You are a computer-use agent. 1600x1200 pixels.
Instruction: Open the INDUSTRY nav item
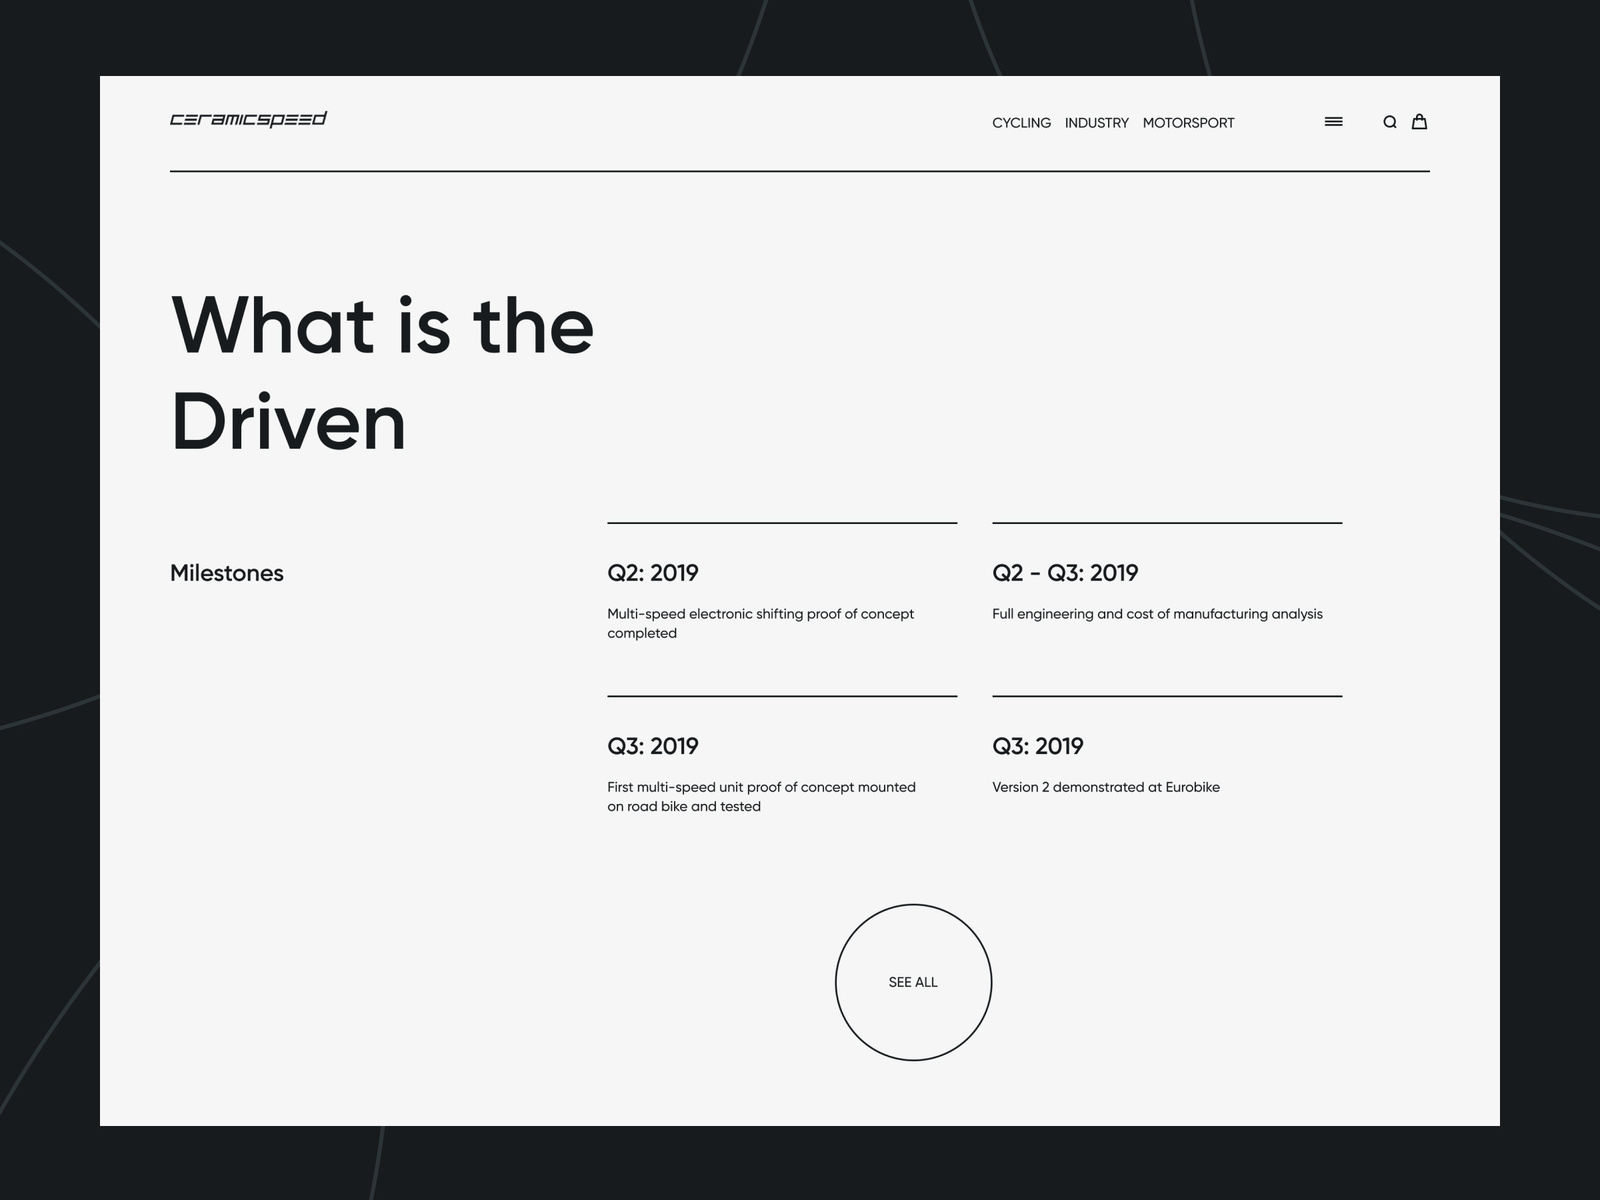coord(1096,123)
